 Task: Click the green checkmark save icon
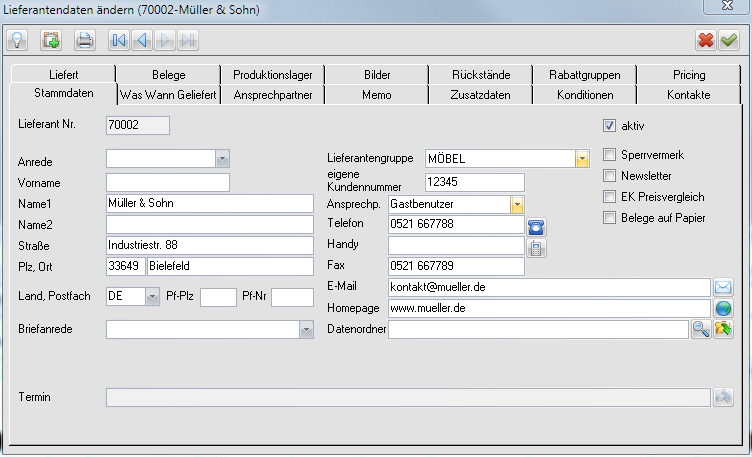coord(729,40)
